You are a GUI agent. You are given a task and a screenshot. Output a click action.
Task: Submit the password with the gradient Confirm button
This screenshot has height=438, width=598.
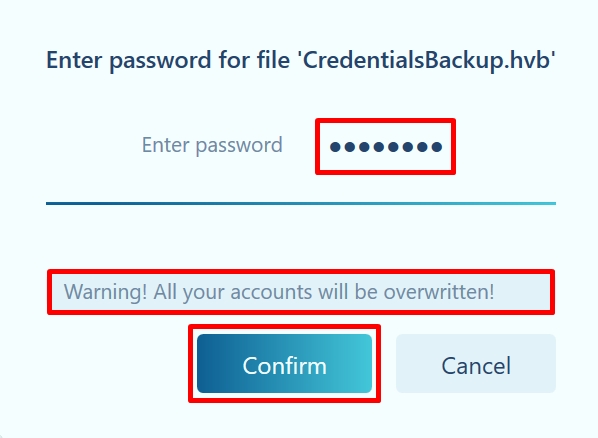tap(284, 364)
